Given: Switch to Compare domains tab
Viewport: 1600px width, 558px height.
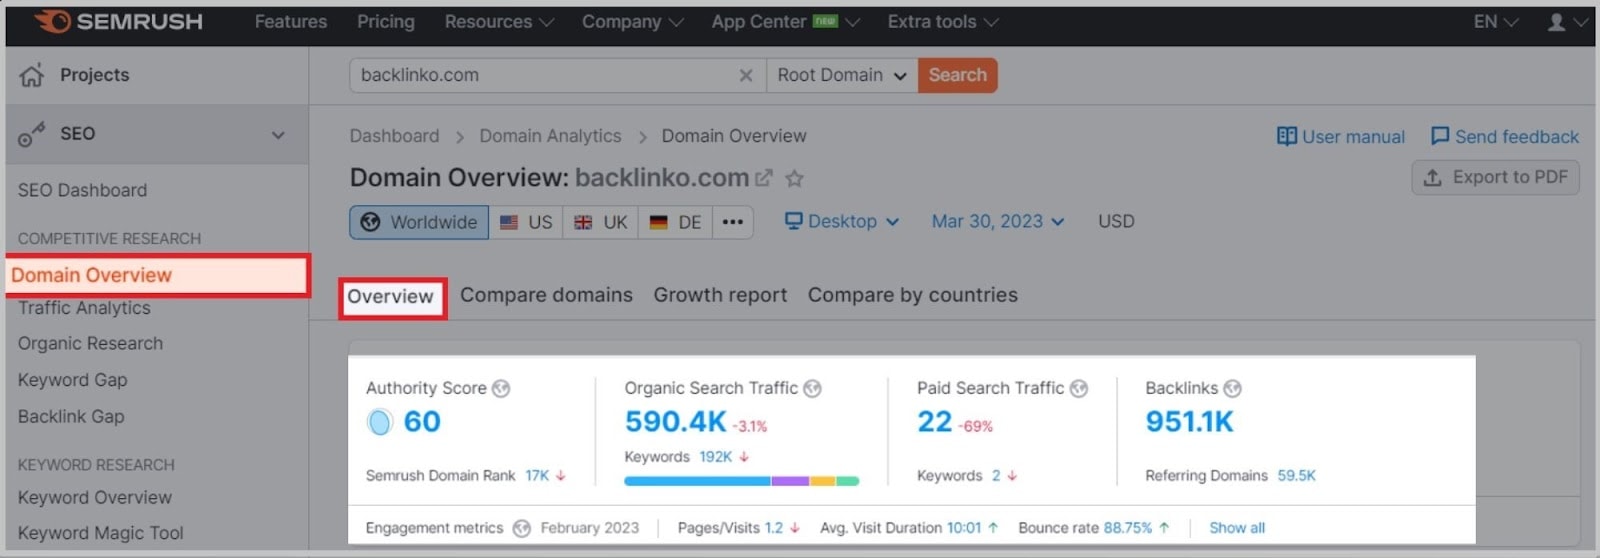Looking at the screenshot, I should [546, 295].
